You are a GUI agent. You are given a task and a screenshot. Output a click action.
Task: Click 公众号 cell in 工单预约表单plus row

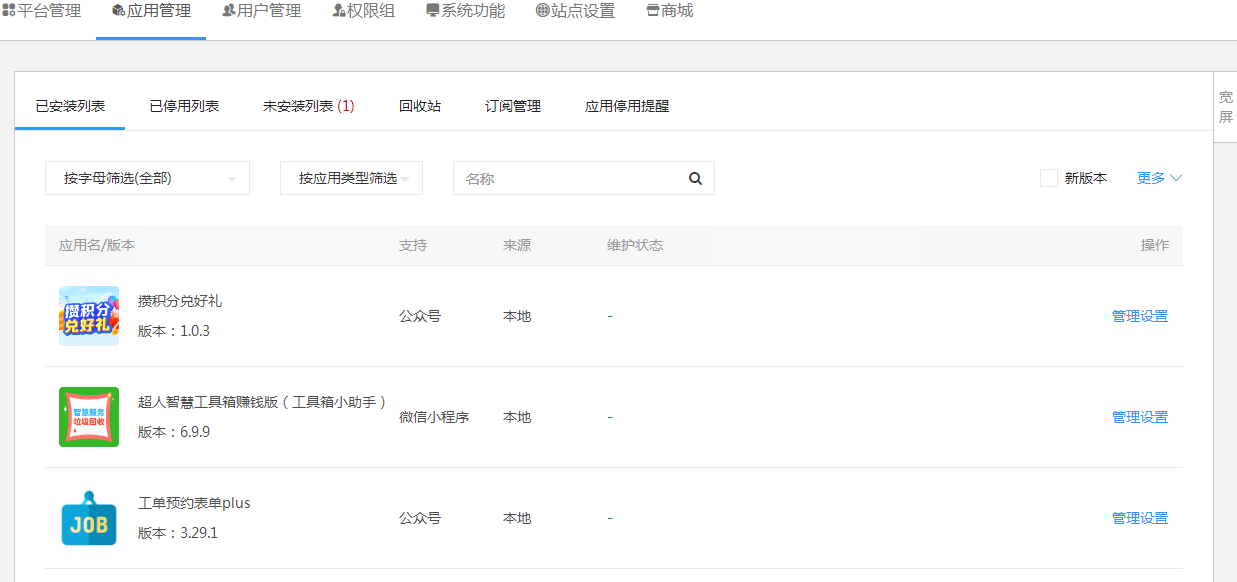[x=420, y=518]
